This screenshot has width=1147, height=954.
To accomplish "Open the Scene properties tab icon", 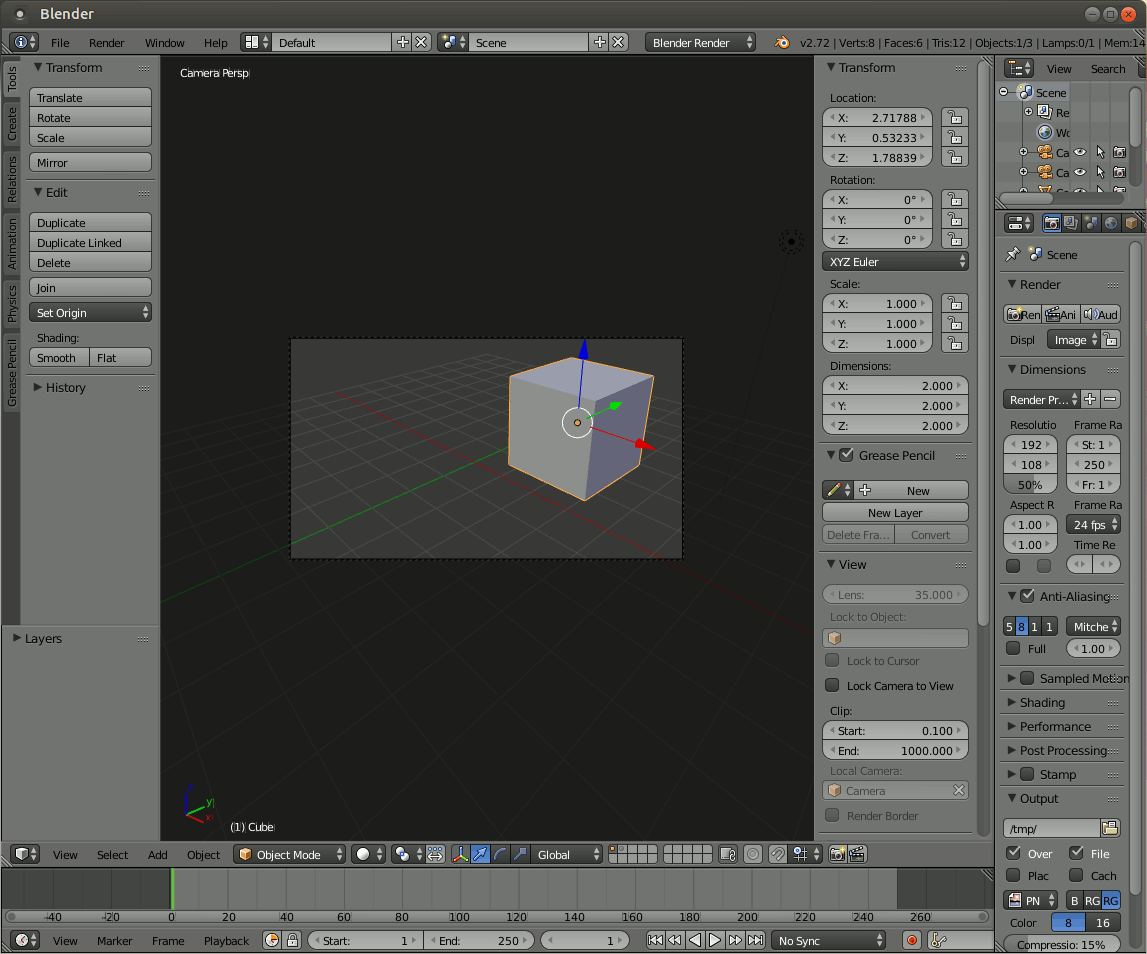I will 1091,223.
